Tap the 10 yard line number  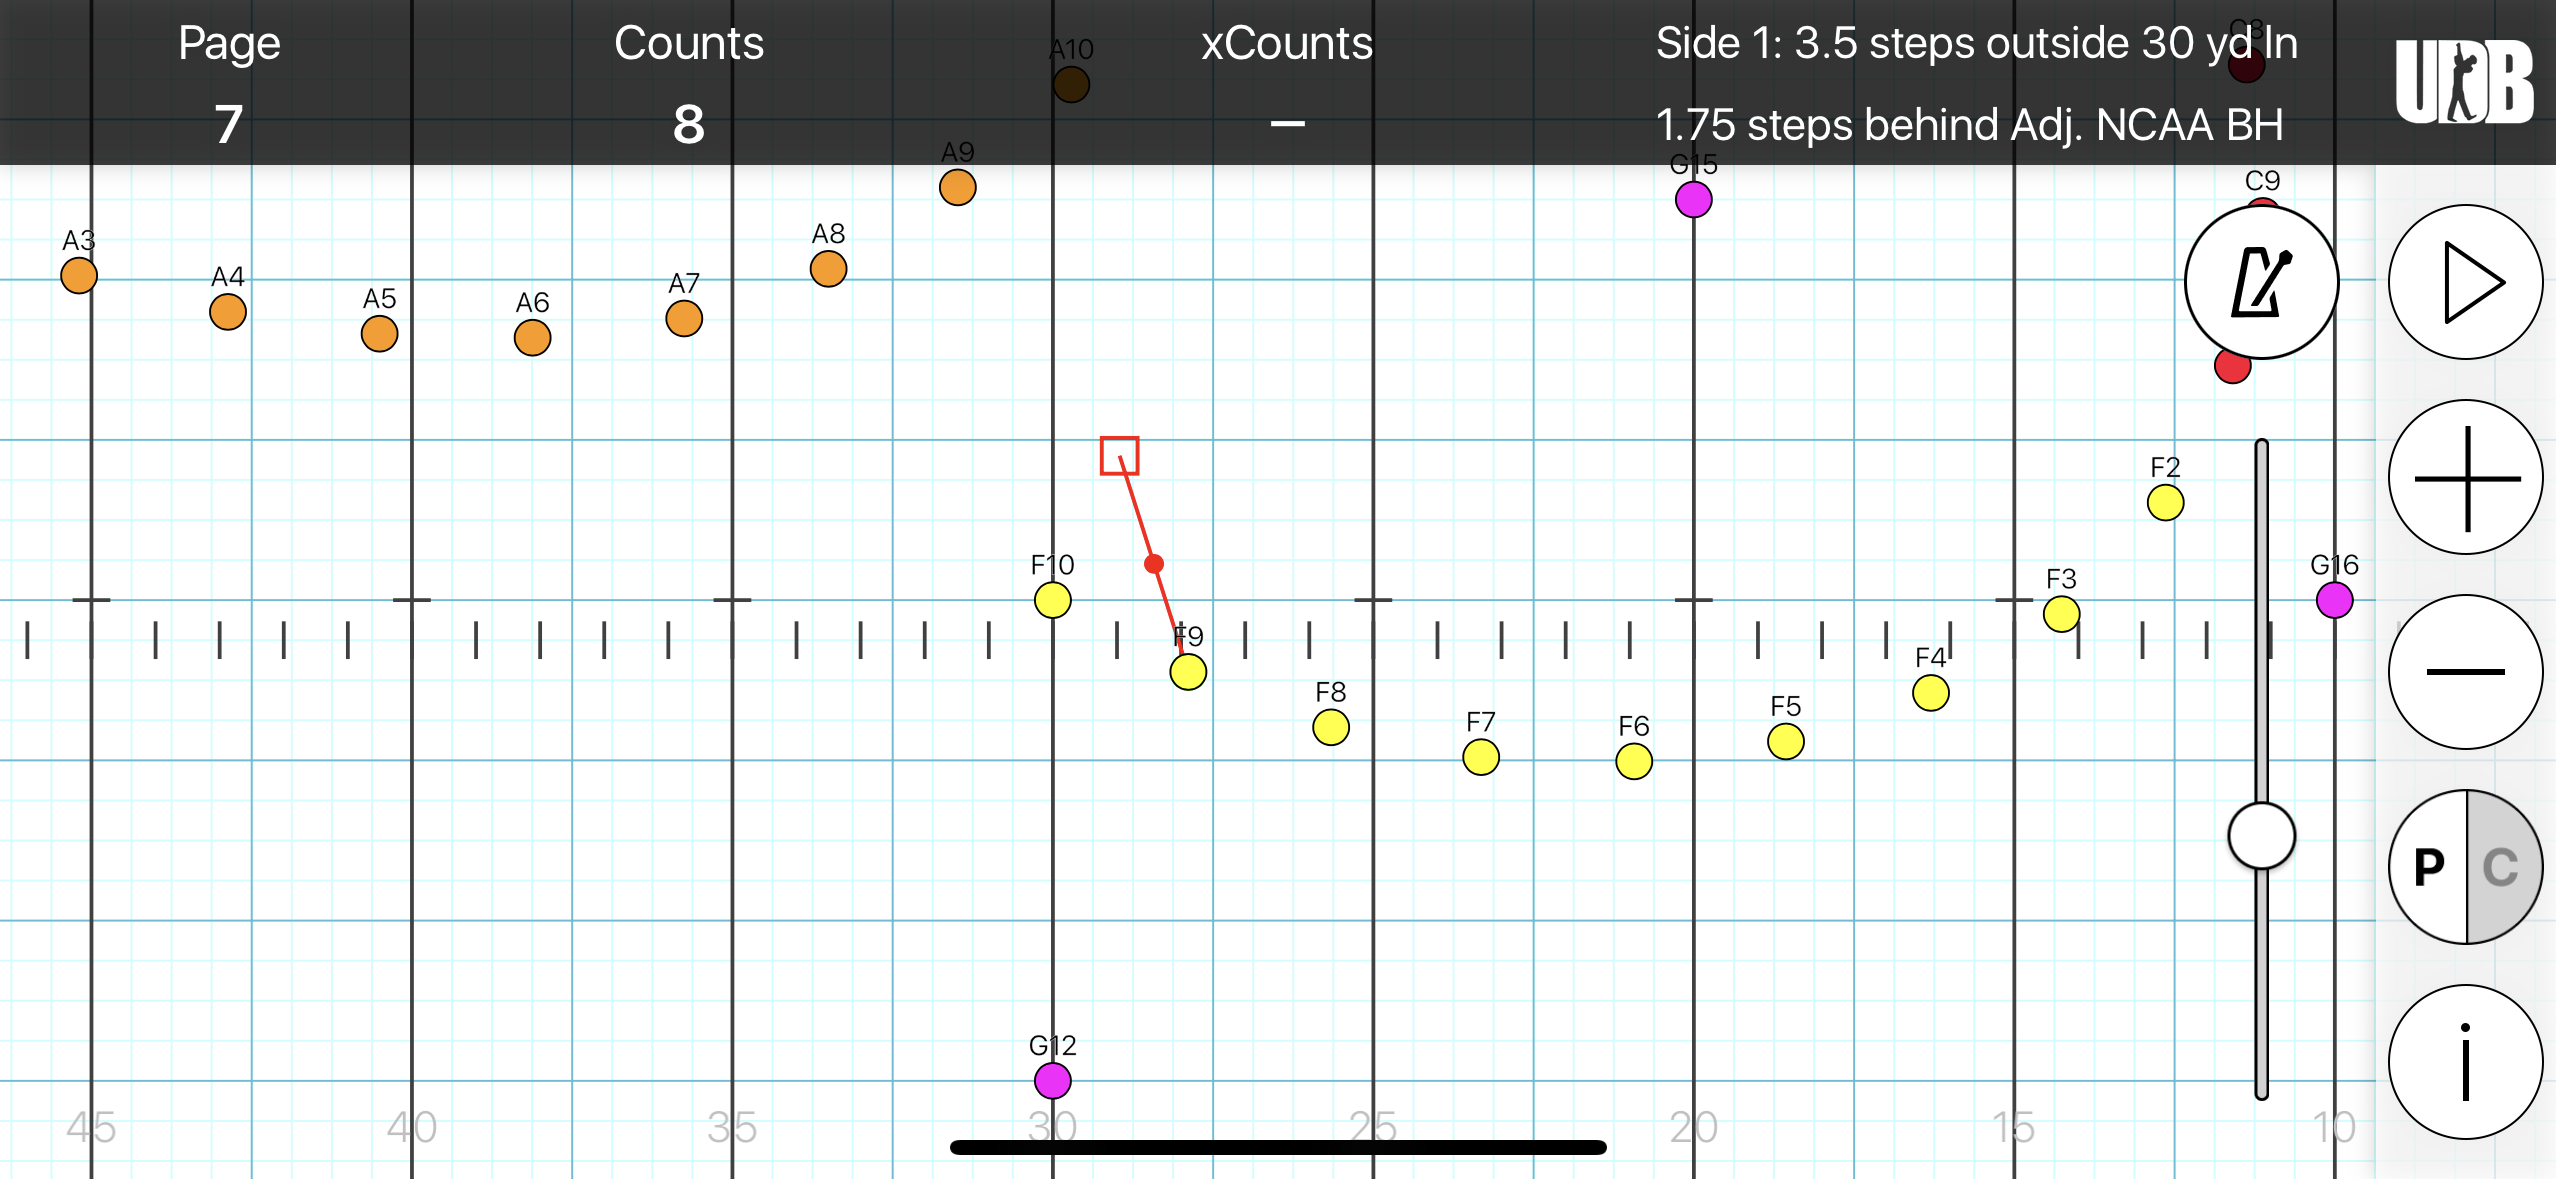pos(2334,1128)
